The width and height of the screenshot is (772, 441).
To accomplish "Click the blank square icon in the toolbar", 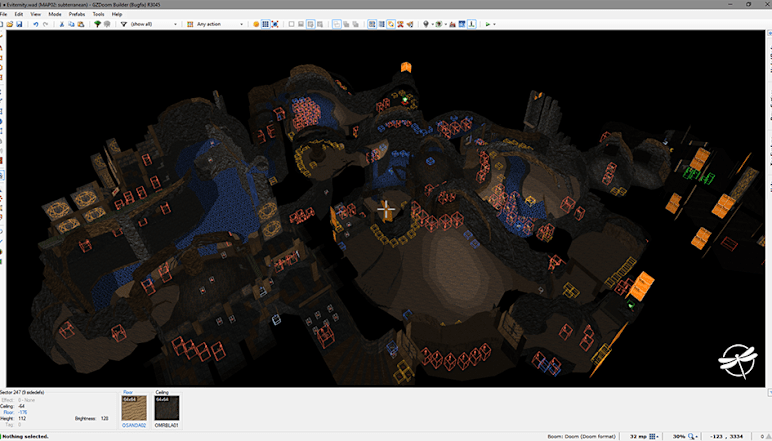I will 291,24.
